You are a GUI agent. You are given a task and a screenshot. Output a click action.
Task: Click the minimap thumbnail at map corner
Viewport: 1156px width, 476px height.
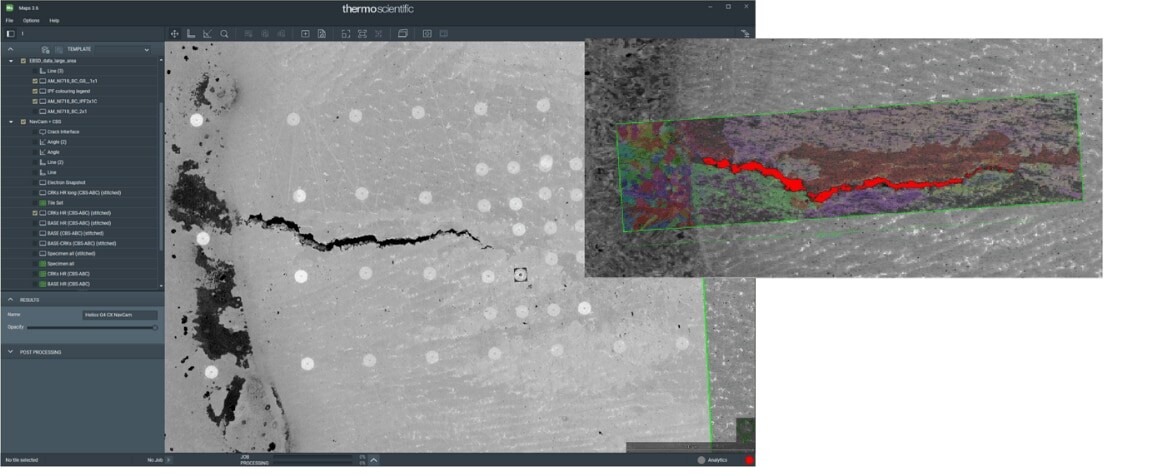pos(745,430)
